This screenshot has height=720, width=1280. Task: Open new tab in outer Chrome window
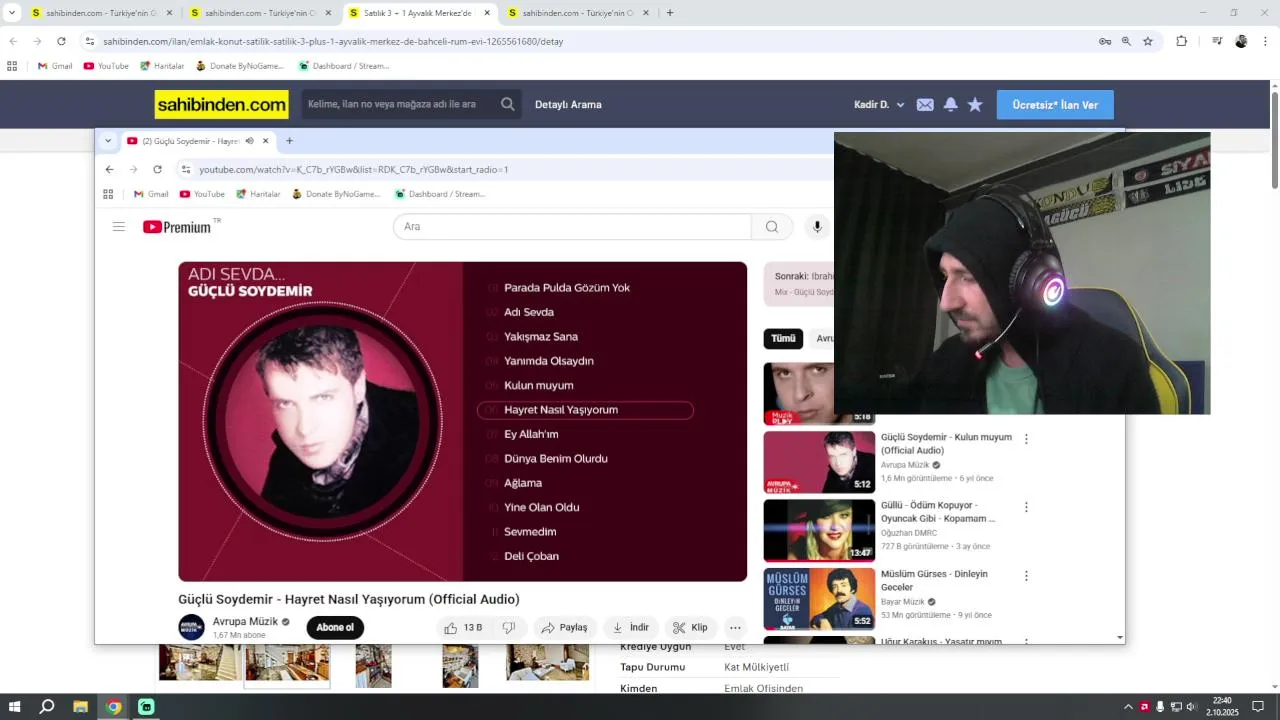[x=670, y=13]
